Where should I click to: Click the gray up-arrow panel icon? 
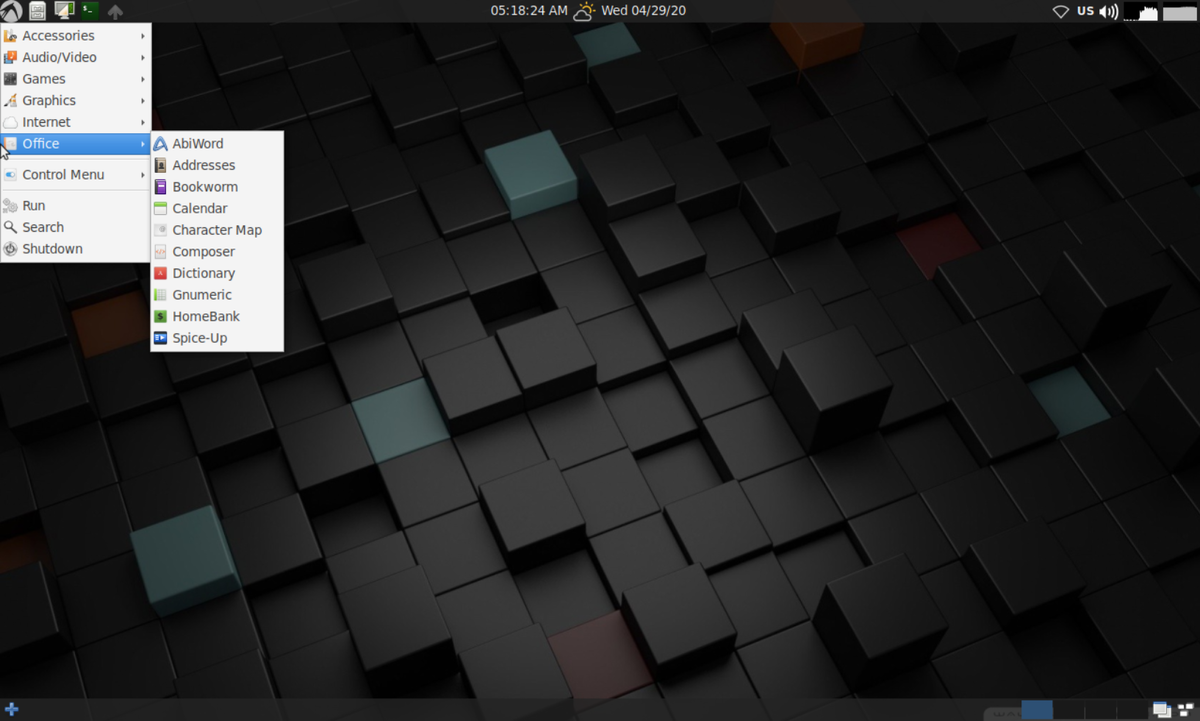pyautogui.click(x=115, y=12)
